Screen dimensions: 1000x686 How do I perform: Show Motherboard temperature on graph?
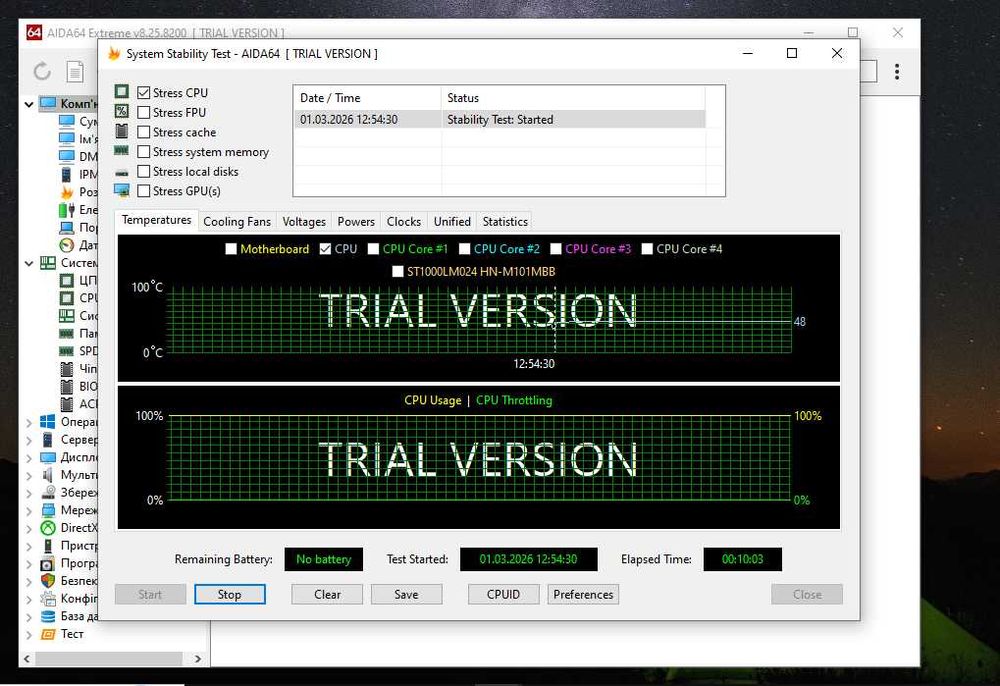[231, 249]
